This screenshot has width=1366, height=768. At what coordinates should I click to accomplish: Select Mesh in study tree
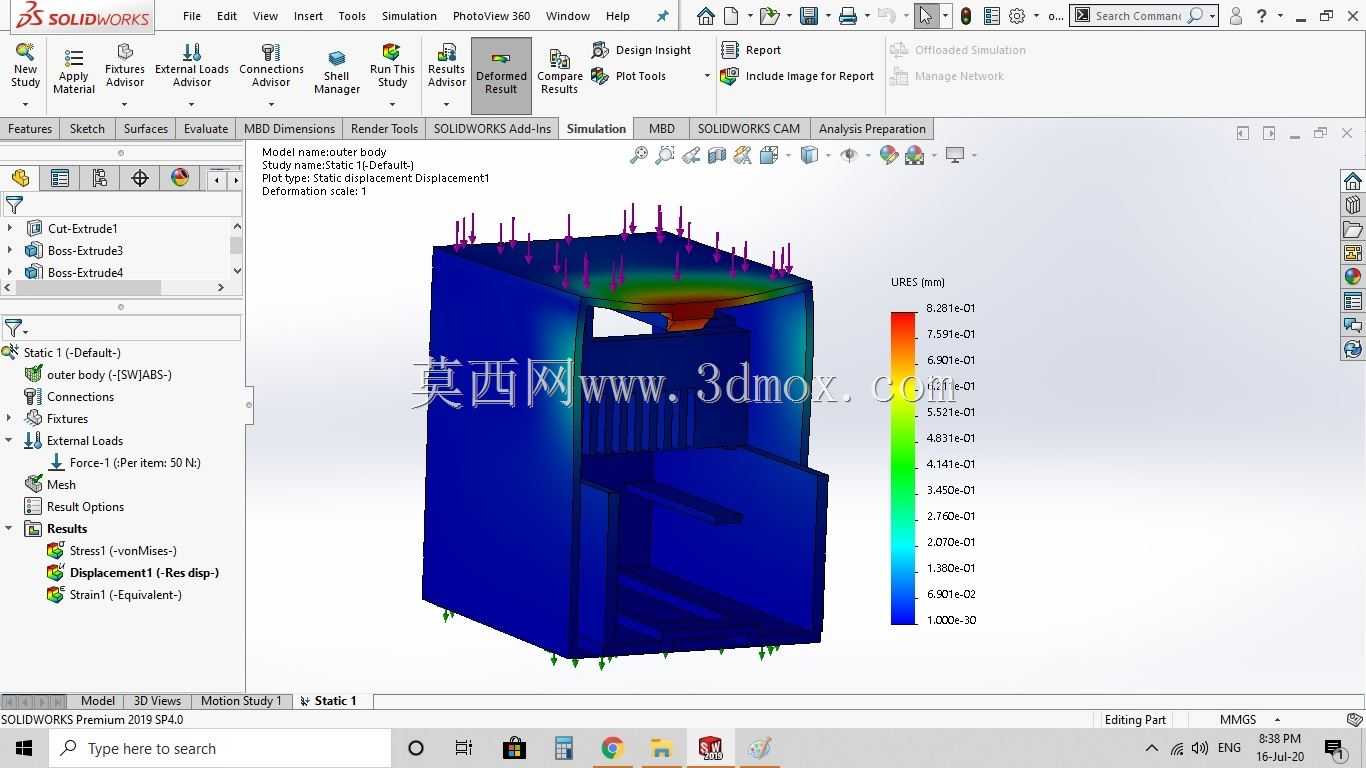pyautogui.click(x=50, y=484)
